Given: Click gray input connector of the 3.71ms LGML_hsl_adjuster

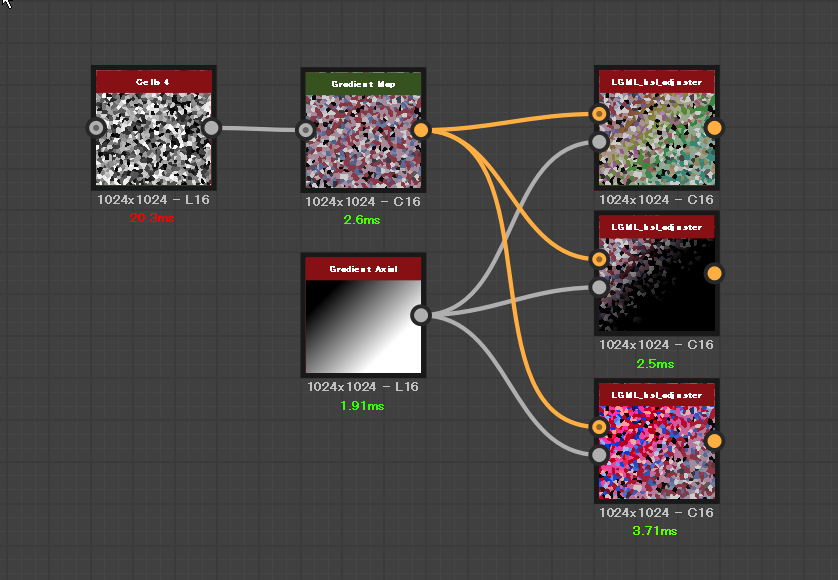Looking at the screenshot, I should (x=599, y=455).
